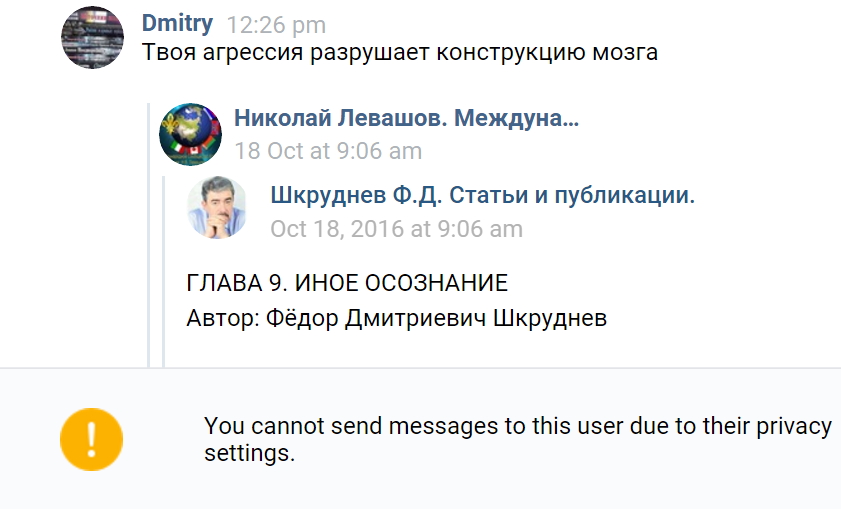This screenshot has width=841, height=509.
Task: Click the outer forwarded-post quote bar
Action: pyautogui.click(x=149, y=235)
